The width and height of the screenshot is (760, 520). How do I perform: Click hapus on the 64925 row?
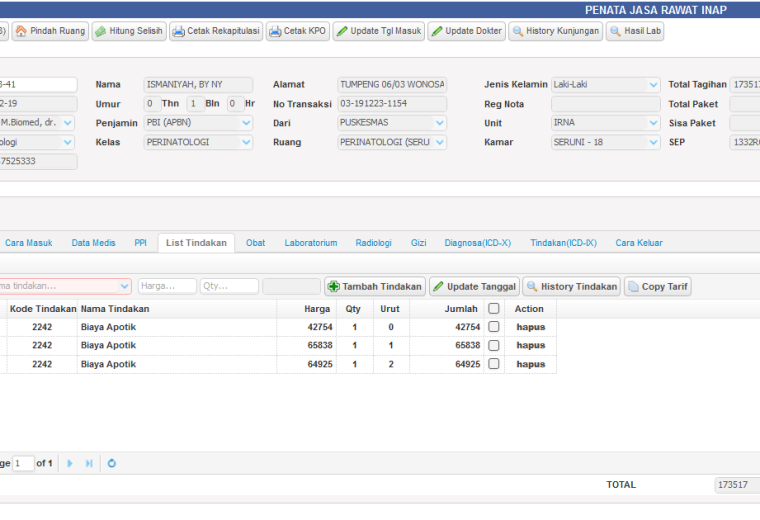[x=531, y=364]
